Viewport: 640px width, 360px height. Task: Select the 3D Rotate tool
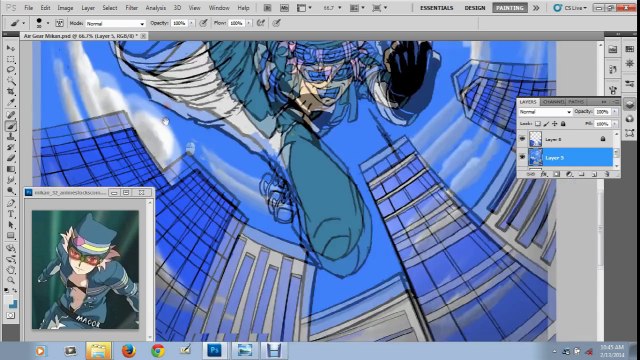pos(11,248)
